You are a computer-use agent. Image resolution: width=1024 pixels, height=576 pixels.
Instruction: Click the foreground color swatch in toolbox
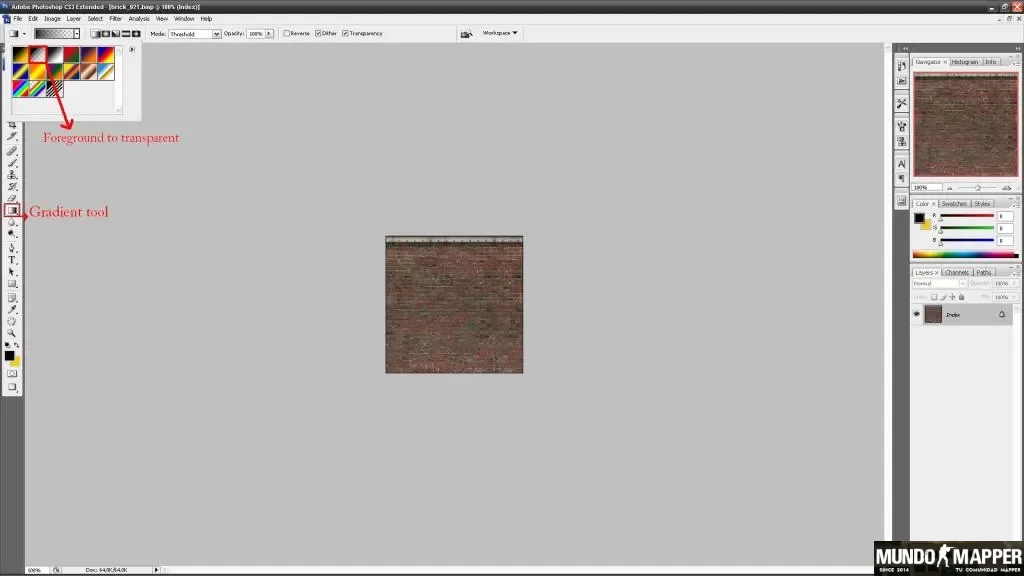click(9, 356)
